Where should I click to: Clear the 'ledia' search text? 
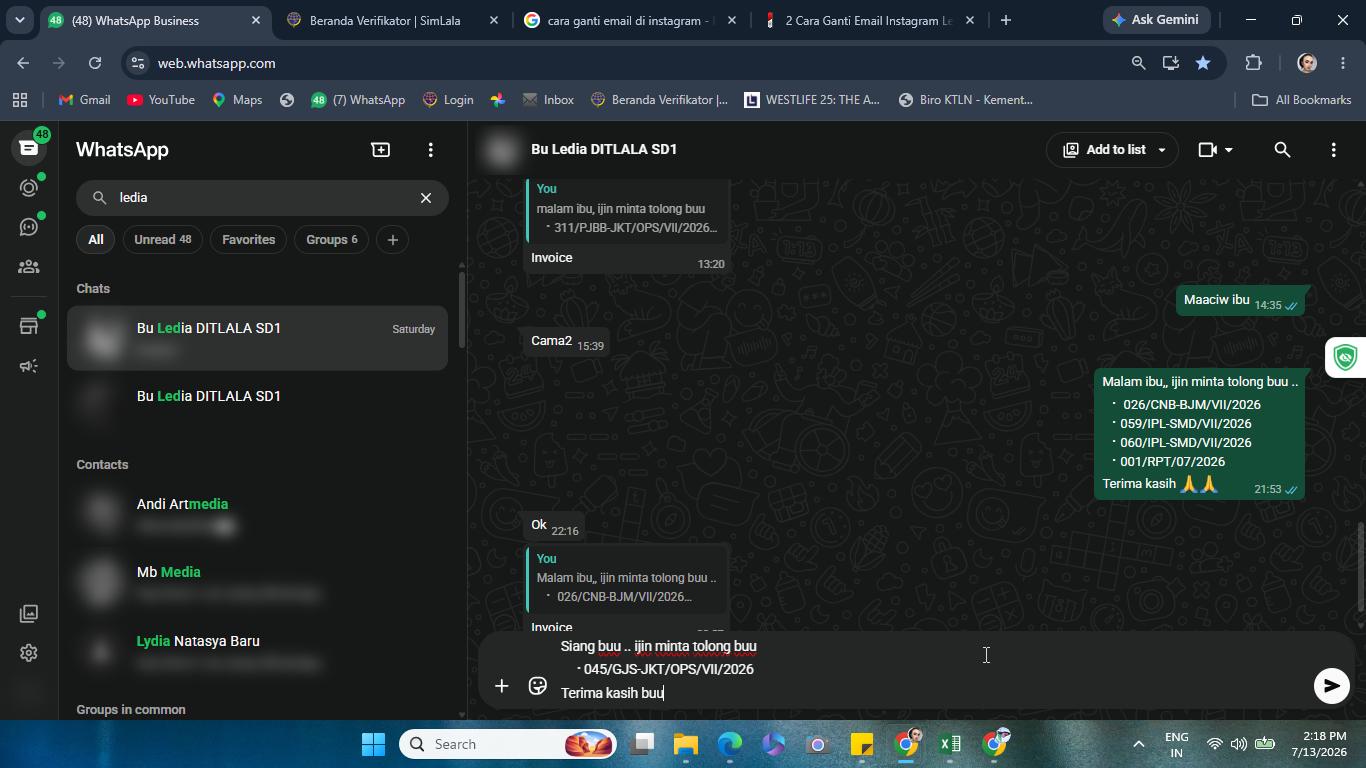point(426,198)
